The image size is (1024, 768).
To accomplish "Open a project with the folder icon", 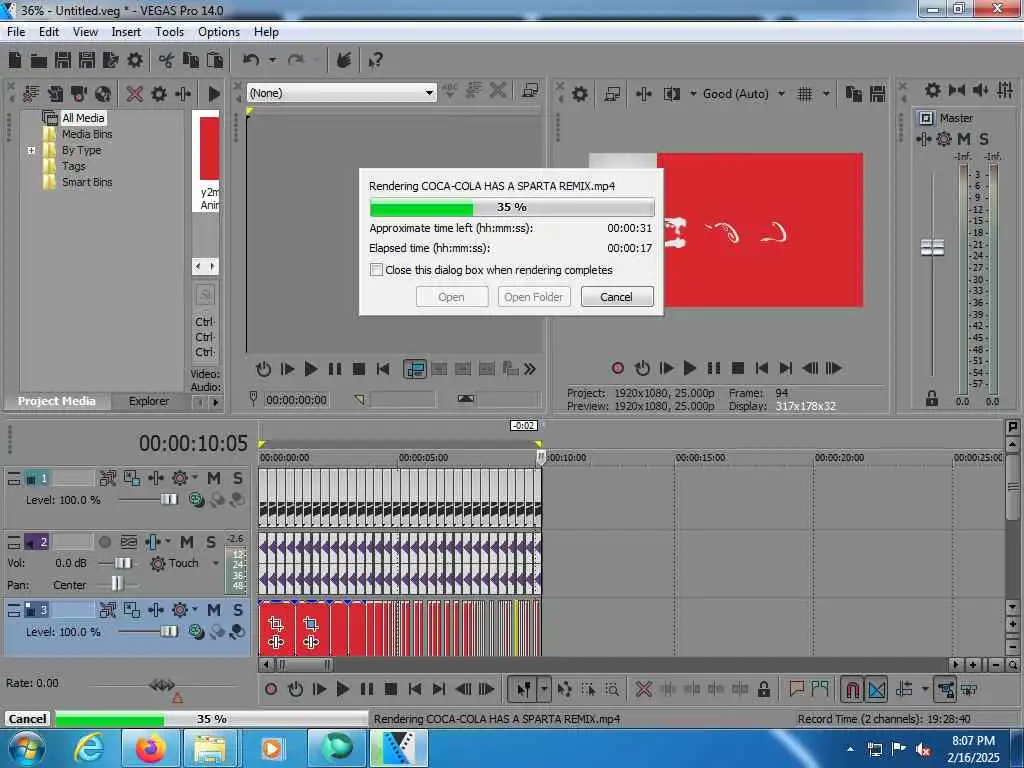I will click(x=39, y=61).
